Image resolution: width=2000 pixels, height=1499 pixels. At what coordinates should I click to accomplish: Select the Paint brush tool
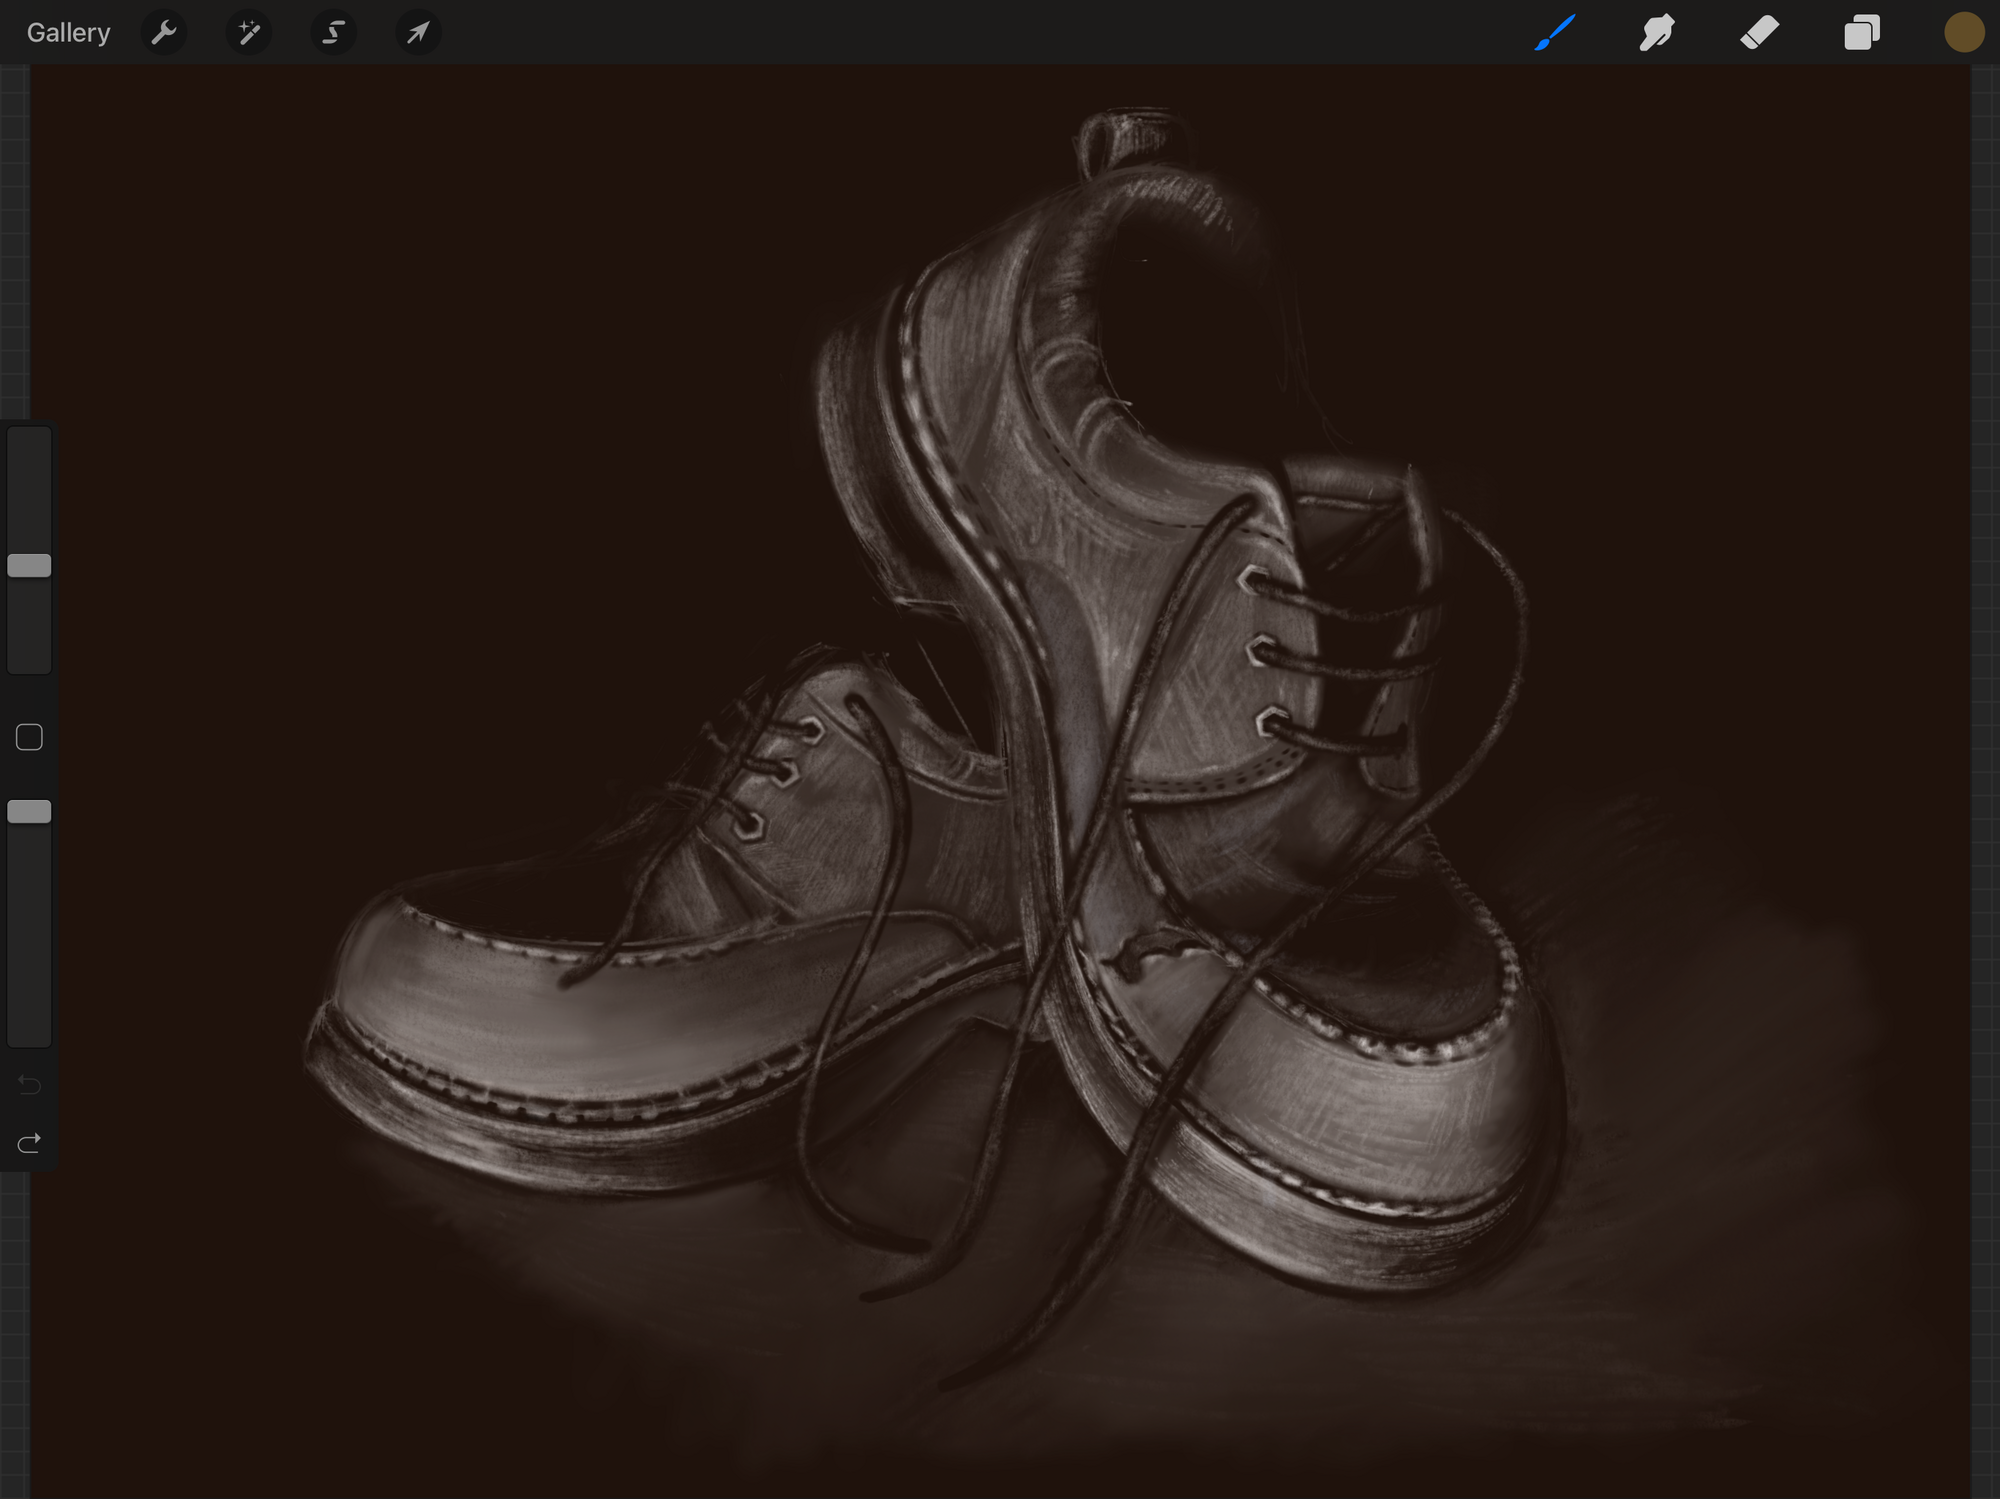click(1555, 33)
